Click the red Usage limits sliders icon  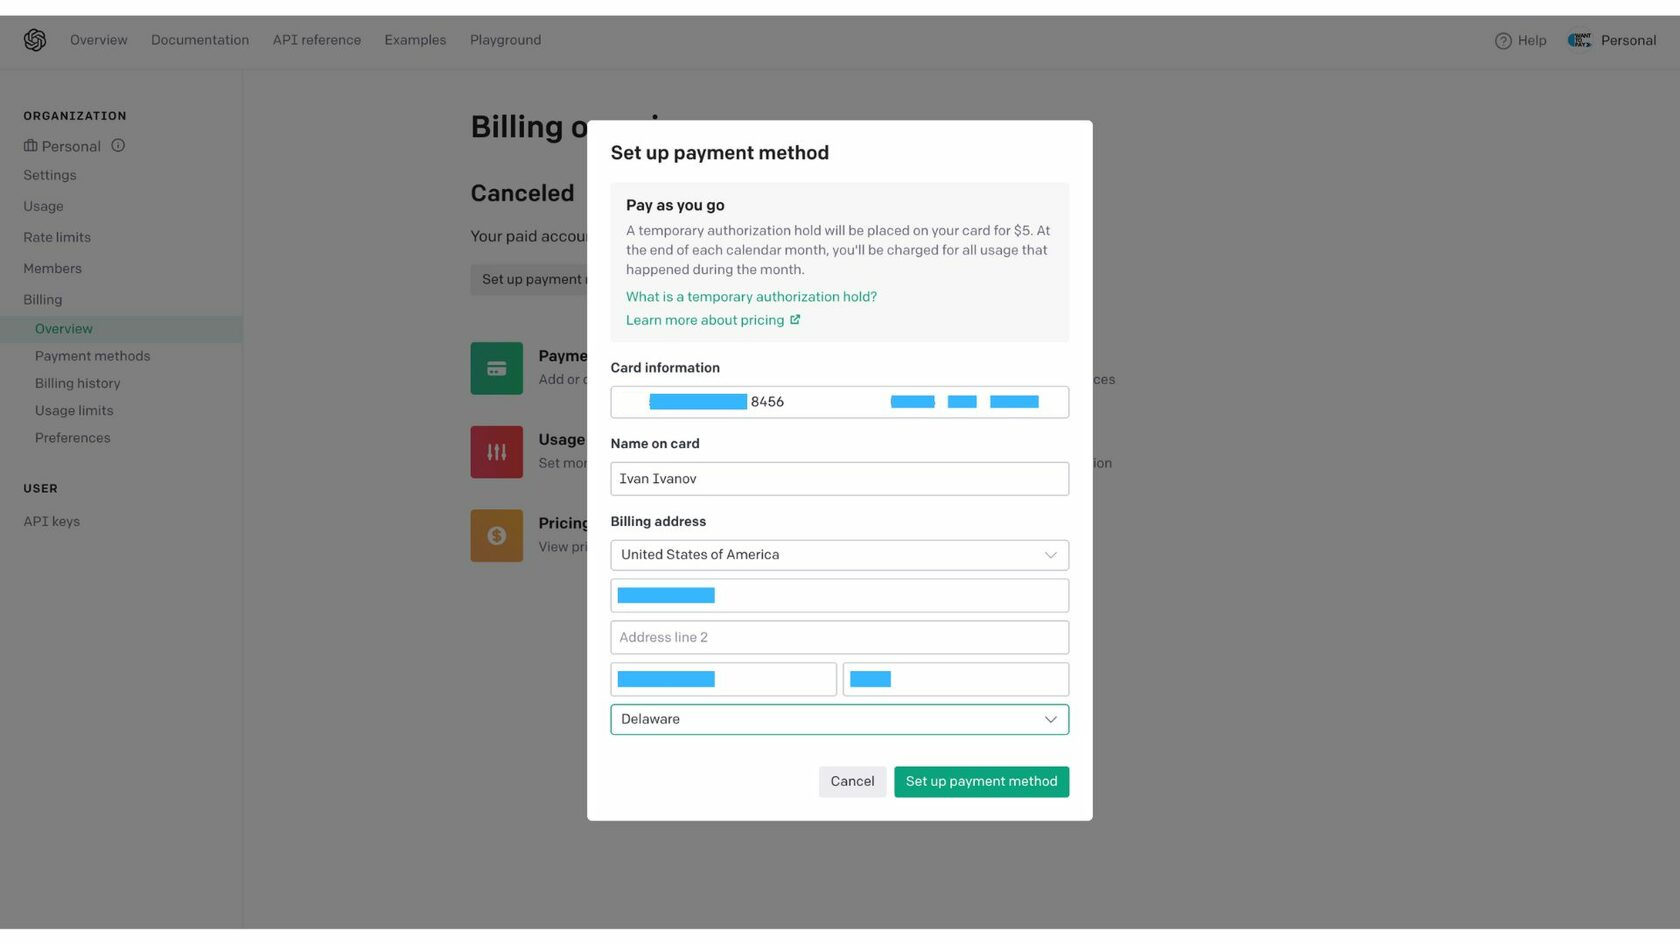coord(496,452)
